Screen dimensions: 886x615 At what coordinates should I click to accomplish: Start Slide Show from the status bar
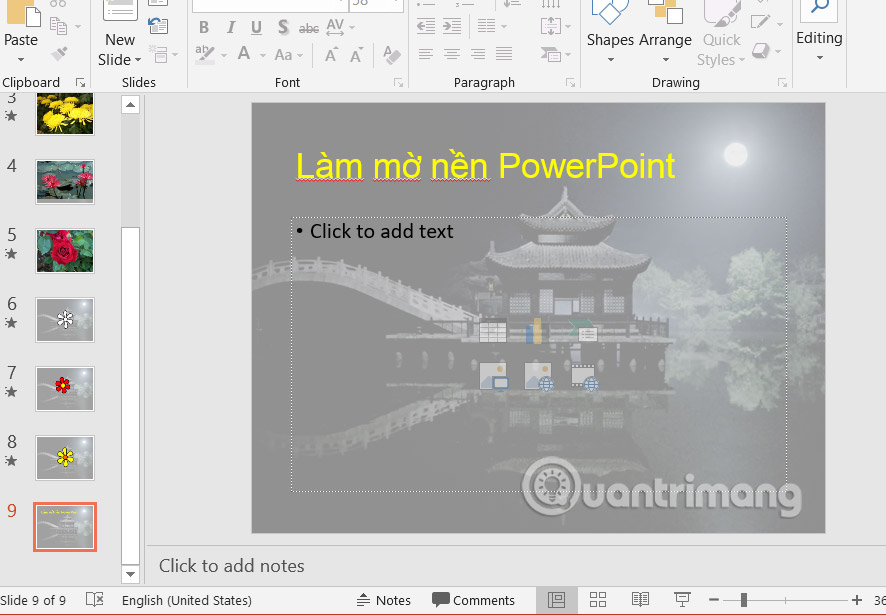[x=681, y=599]
